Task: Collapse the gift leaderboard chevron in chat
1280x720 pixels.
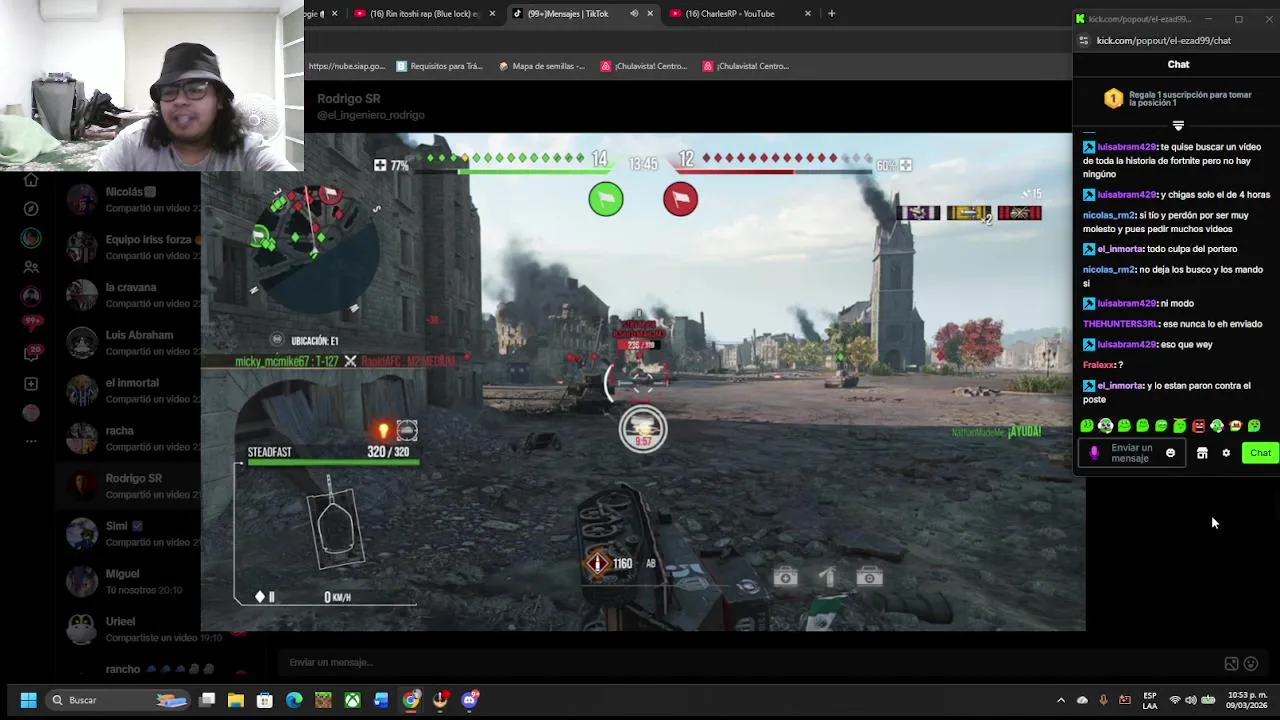Action: 1178,125
